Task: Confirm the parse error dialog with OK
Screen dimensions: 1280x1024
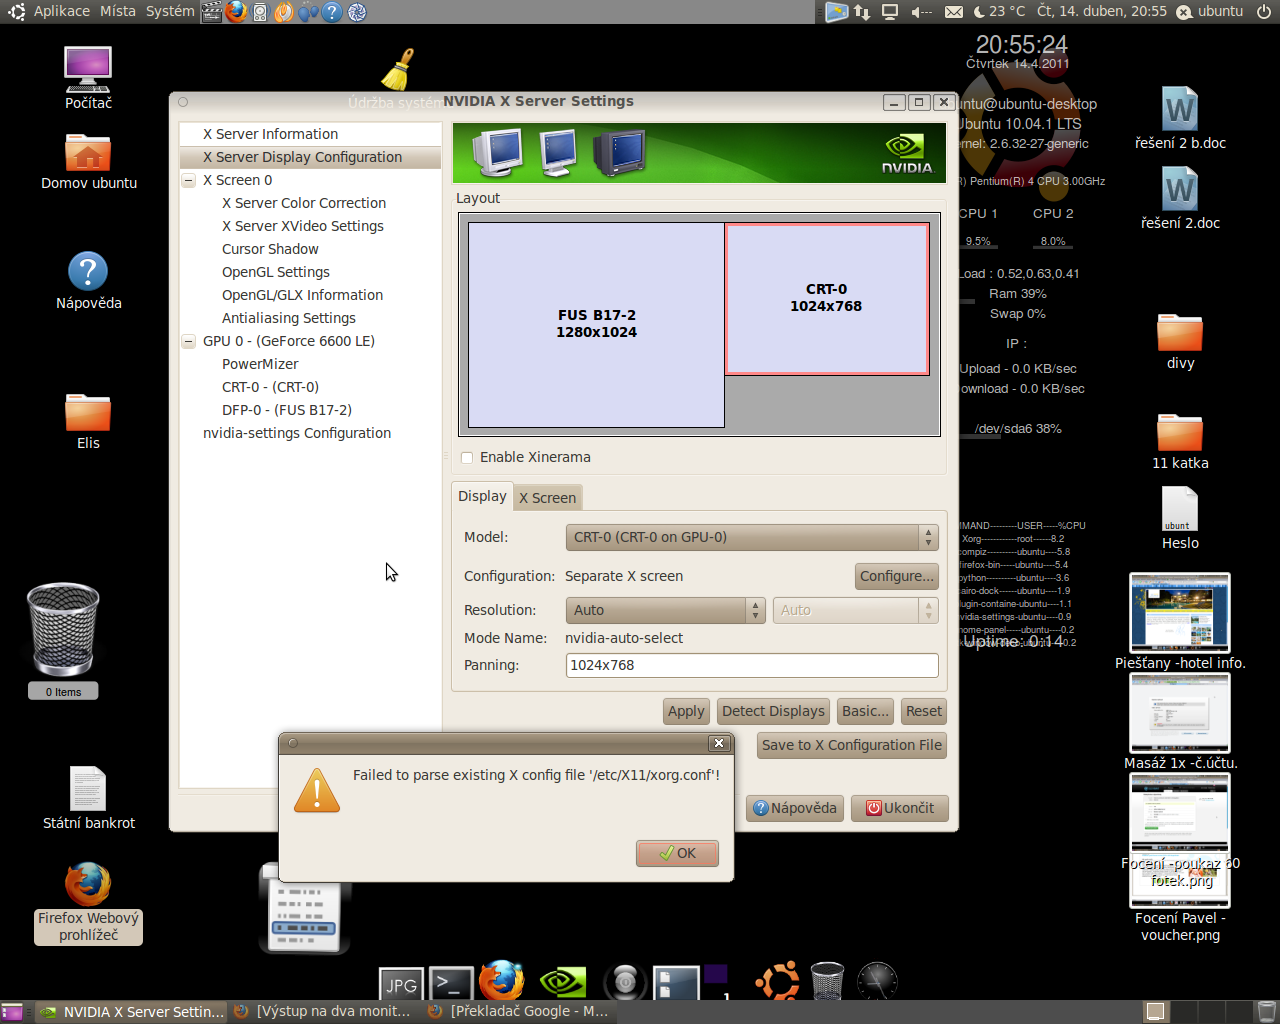Action: pos(677,853)
